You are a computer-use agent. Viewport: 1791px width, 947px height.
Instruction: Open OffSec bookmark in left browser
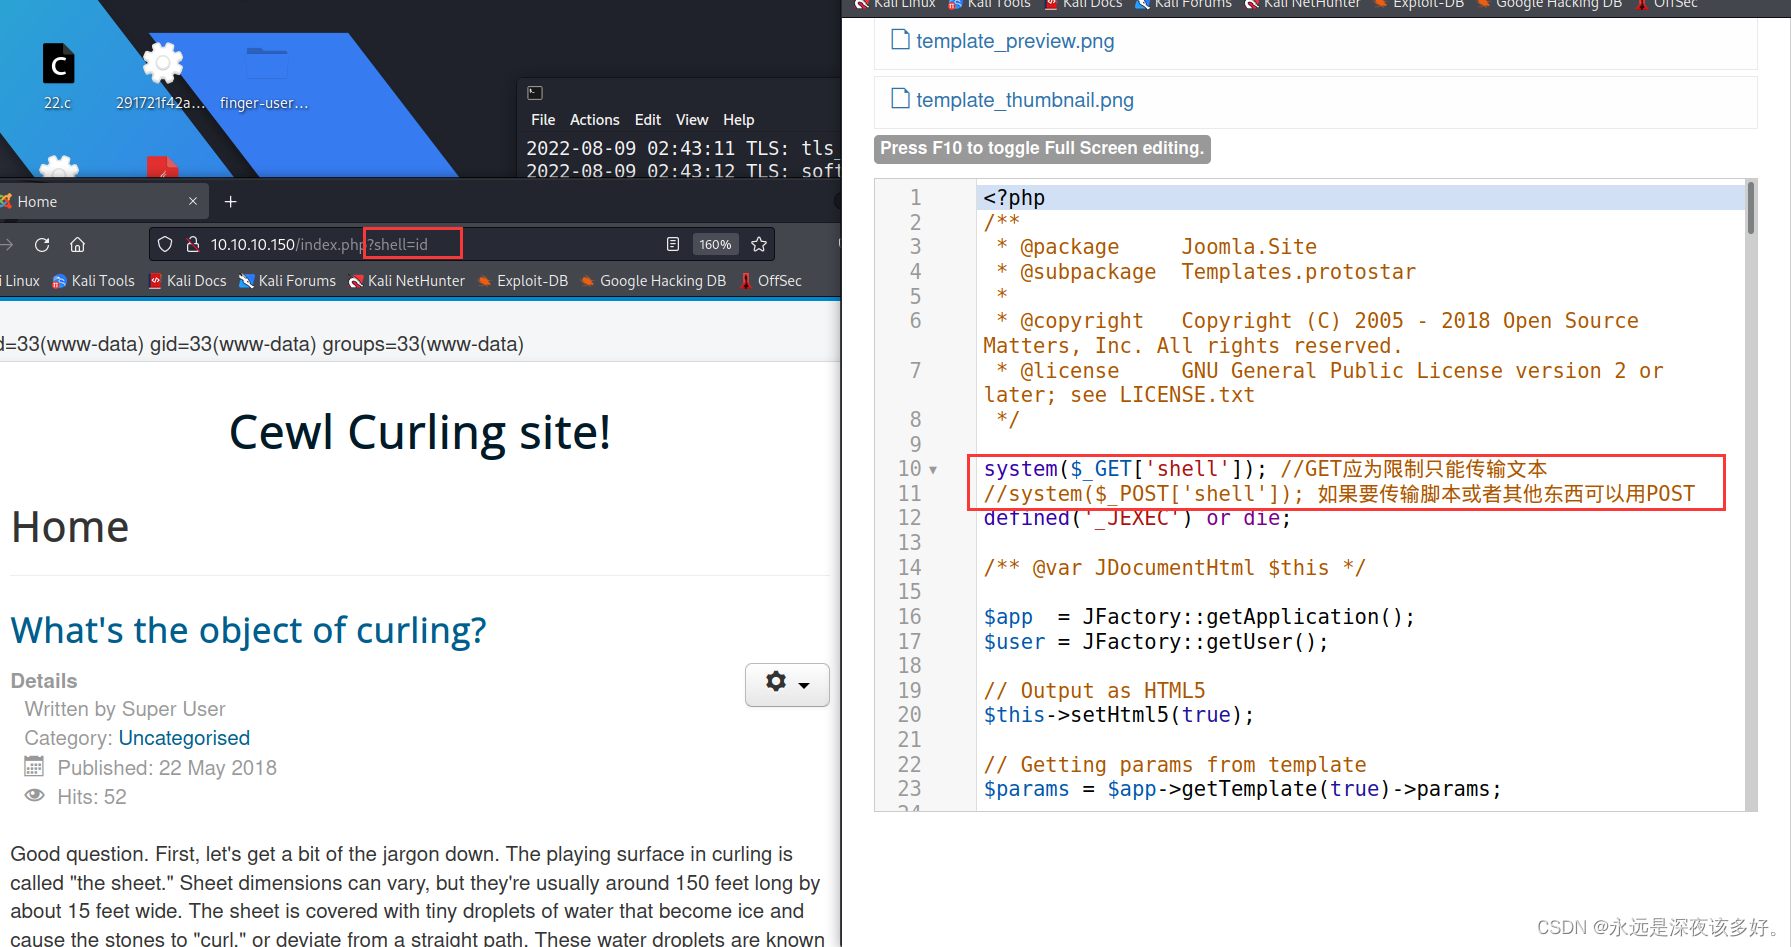coord(771,281)
